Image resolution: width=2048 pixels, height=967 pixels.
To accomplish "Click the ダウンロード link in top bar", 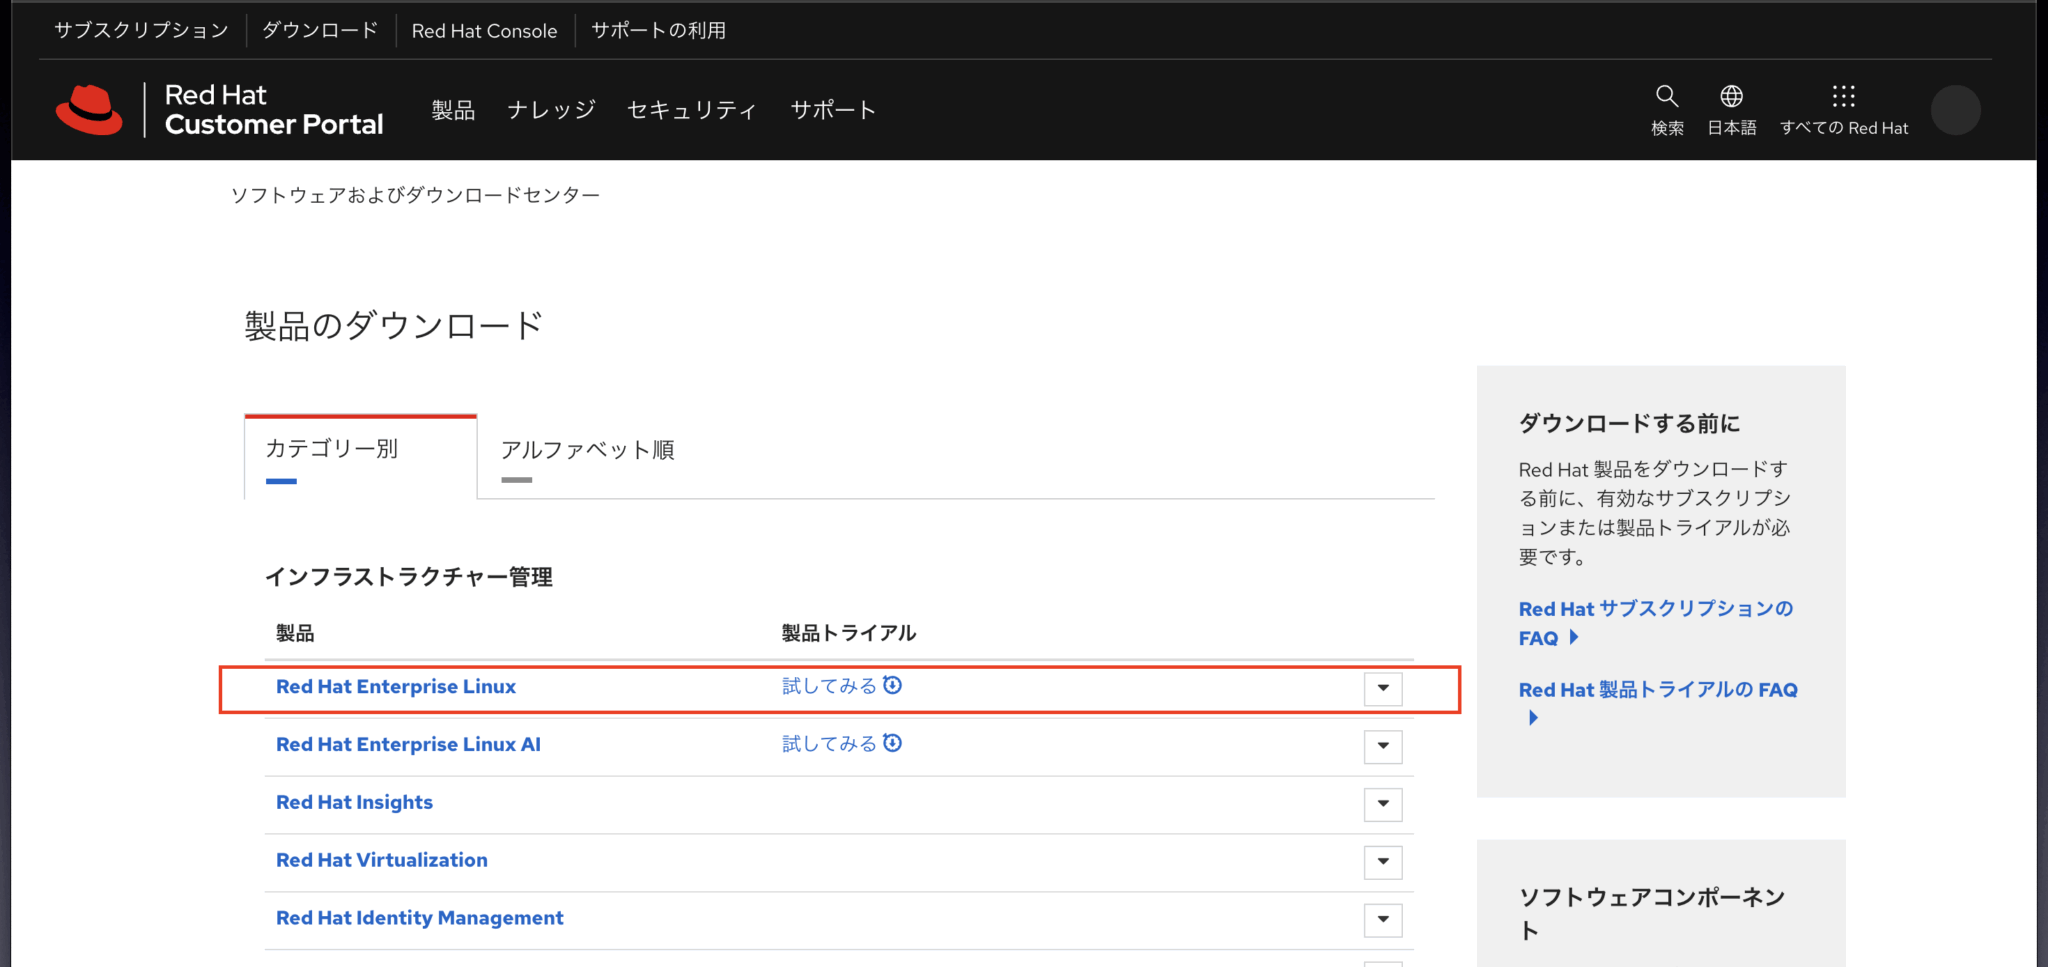I will 320,30.
